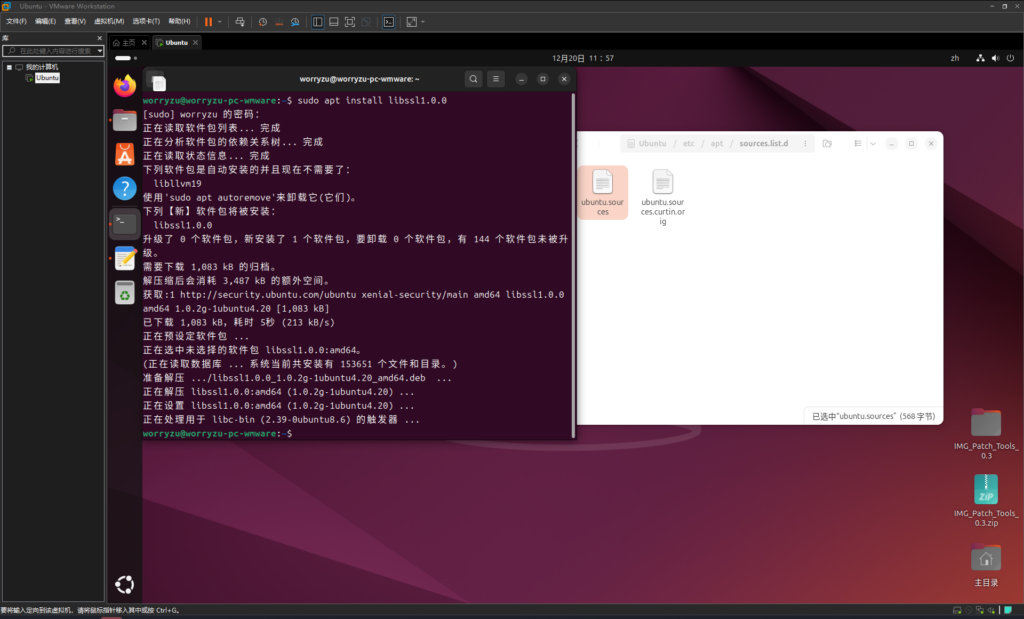This screenshot has height=619, width=1024.
Task: Toggle the console view button in toolbar
Action: (x=388, y=21)
